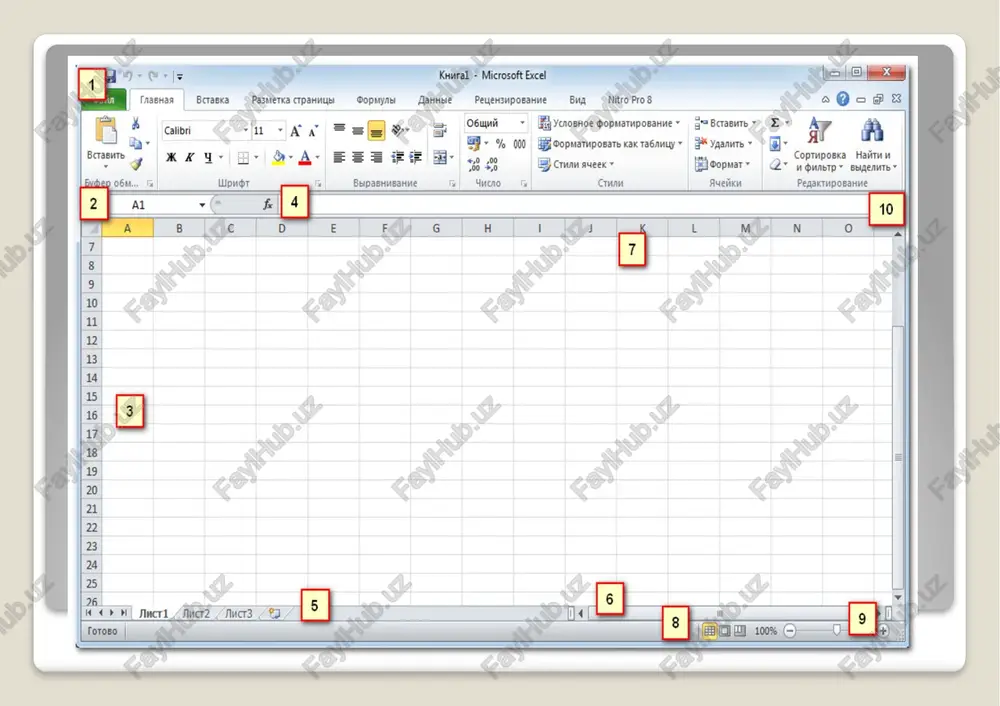Toggle middle vertical alignment button
1000x706 pixels.
358,130
